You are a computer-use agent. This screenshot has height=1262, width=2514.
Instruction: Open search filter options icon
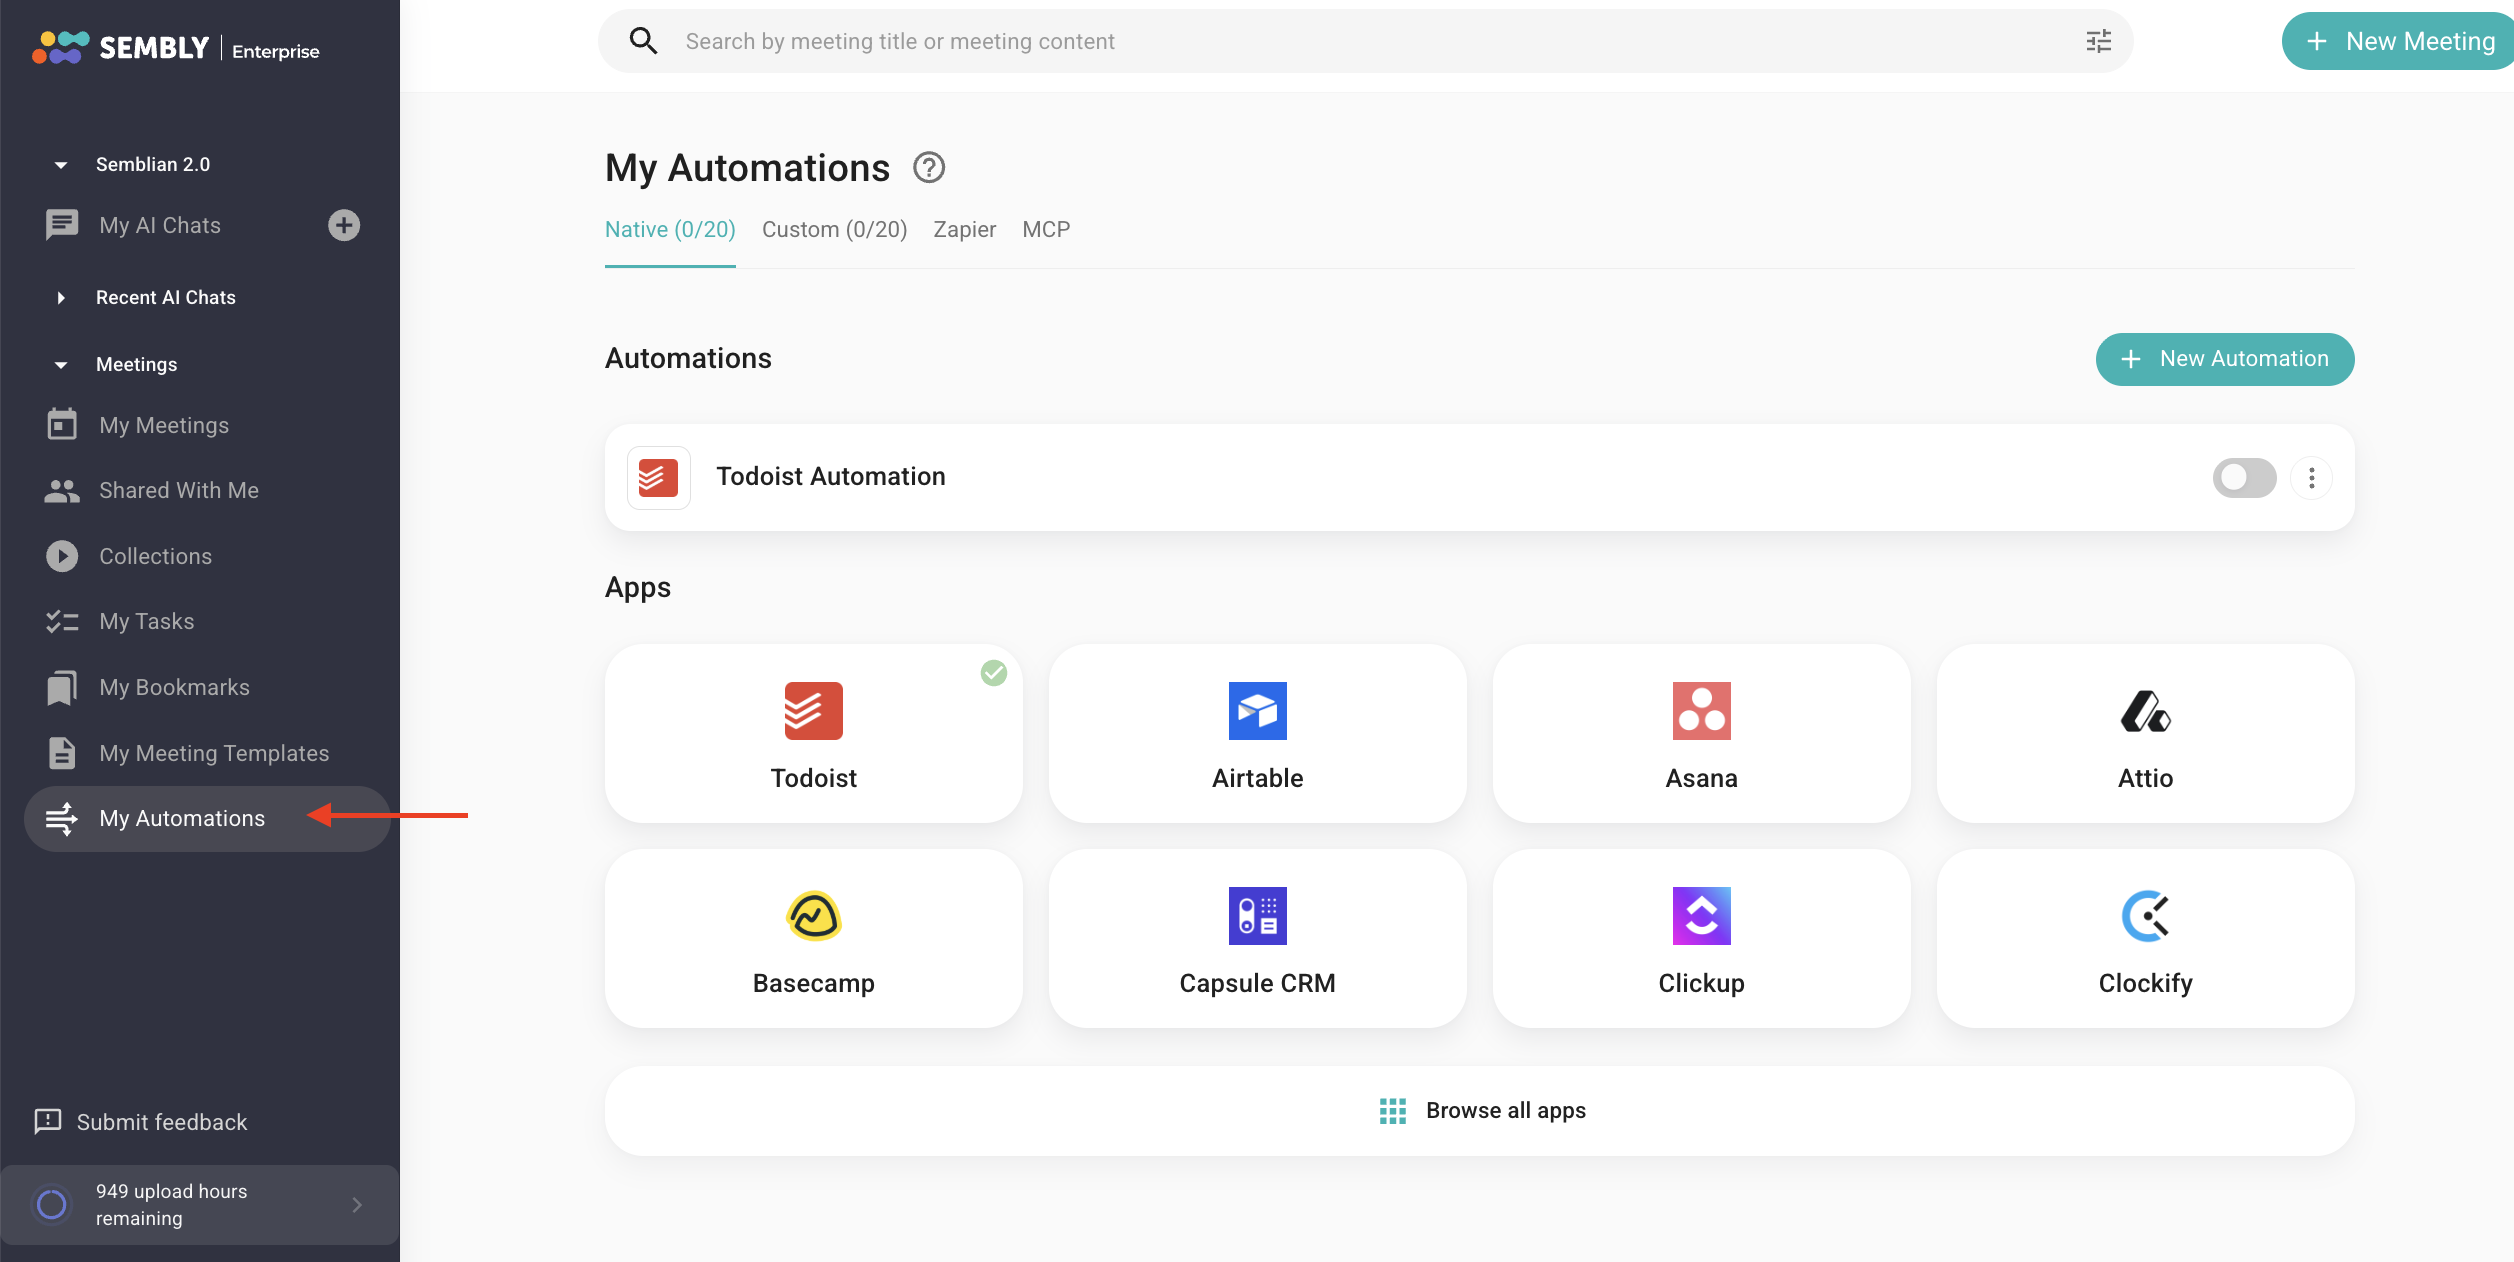point(2098,41)
